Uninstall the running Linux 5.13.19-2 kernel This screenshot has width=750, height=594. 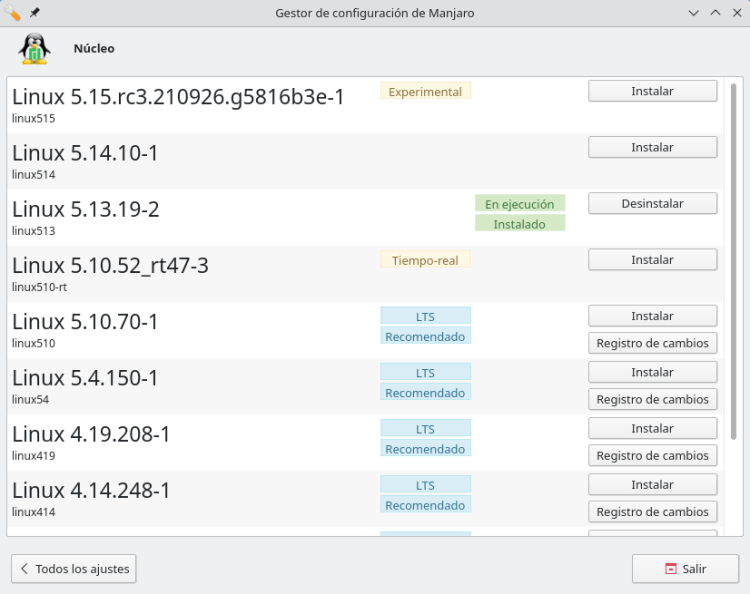[652, 203]
